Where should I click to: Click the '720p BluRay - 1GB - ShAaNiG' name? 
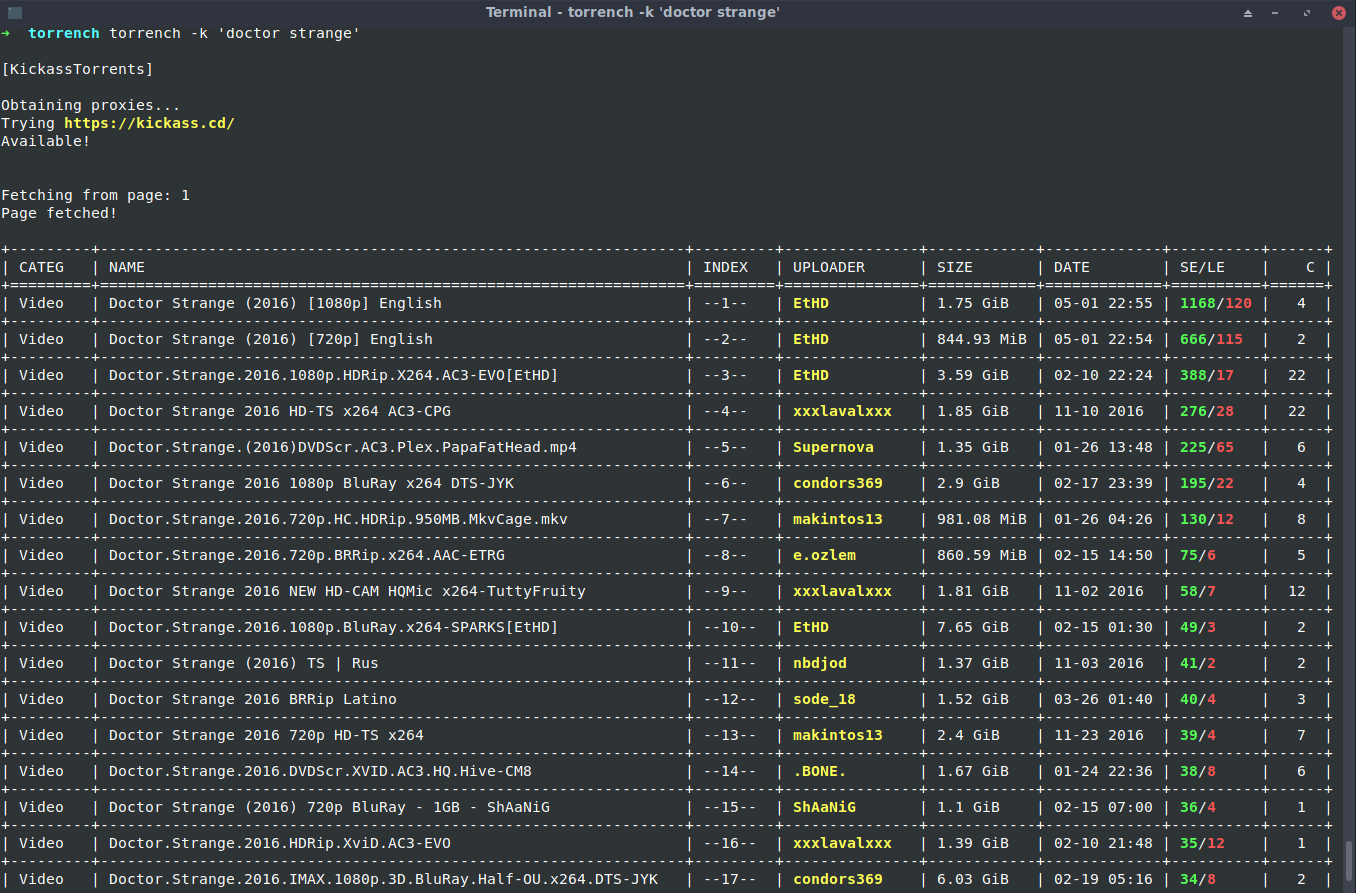[329, 807]
